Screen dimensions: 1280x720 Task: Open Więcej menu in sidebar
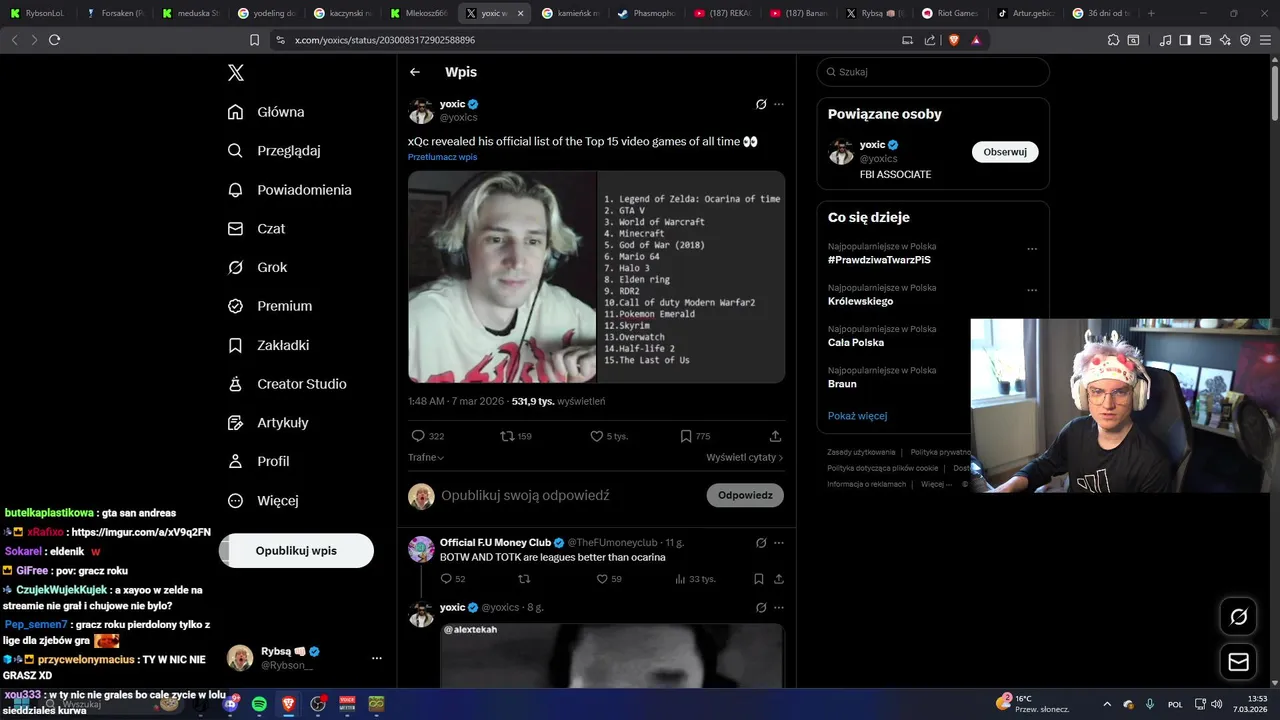coord(263,501)
